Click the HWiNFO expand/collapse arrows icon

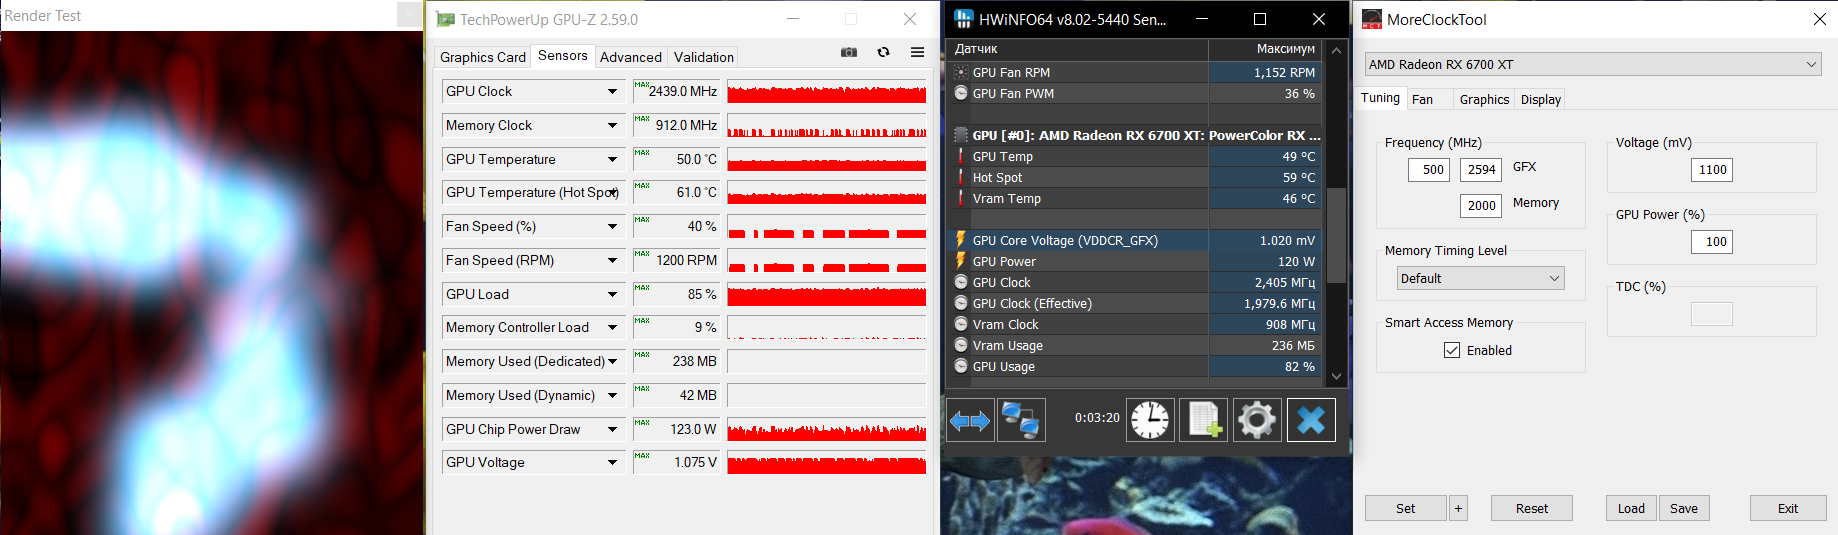[x=970, y=420]
